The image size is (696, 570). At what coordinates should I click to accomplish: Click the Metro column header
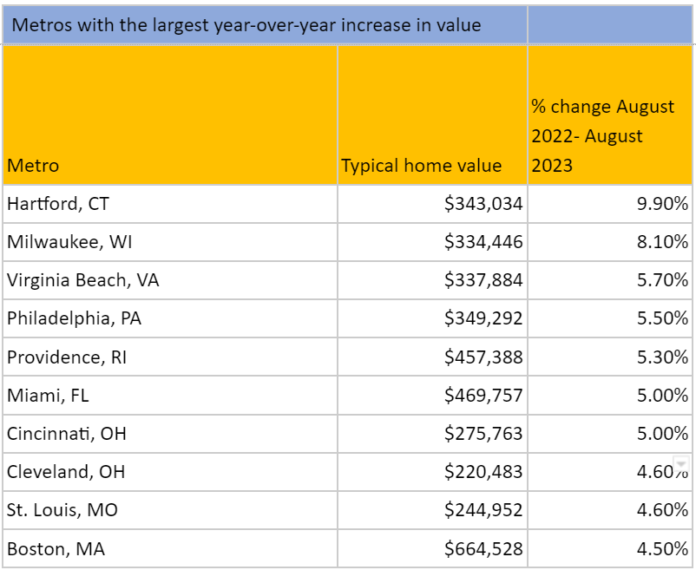[33, 166]
